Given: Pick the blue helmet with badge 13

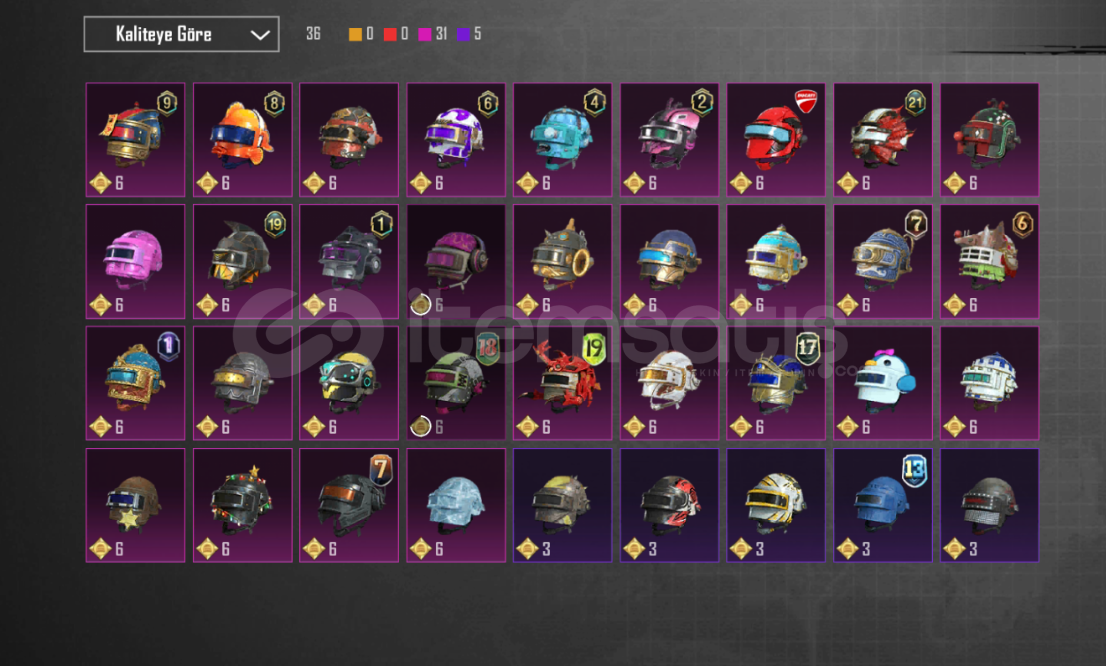Looking at the screenshot, I should [x=882, y=505].
